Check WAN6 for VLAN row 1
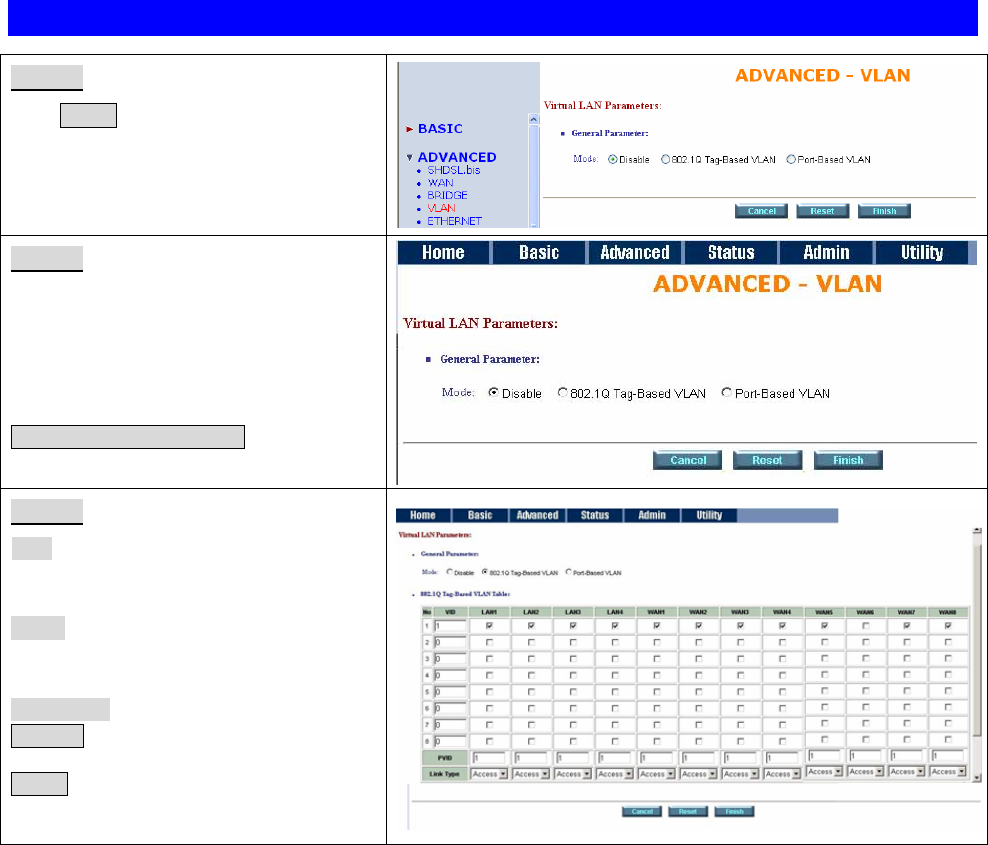Image resolution: width=988 pixels, height=845 pixels. click(866, 626)
